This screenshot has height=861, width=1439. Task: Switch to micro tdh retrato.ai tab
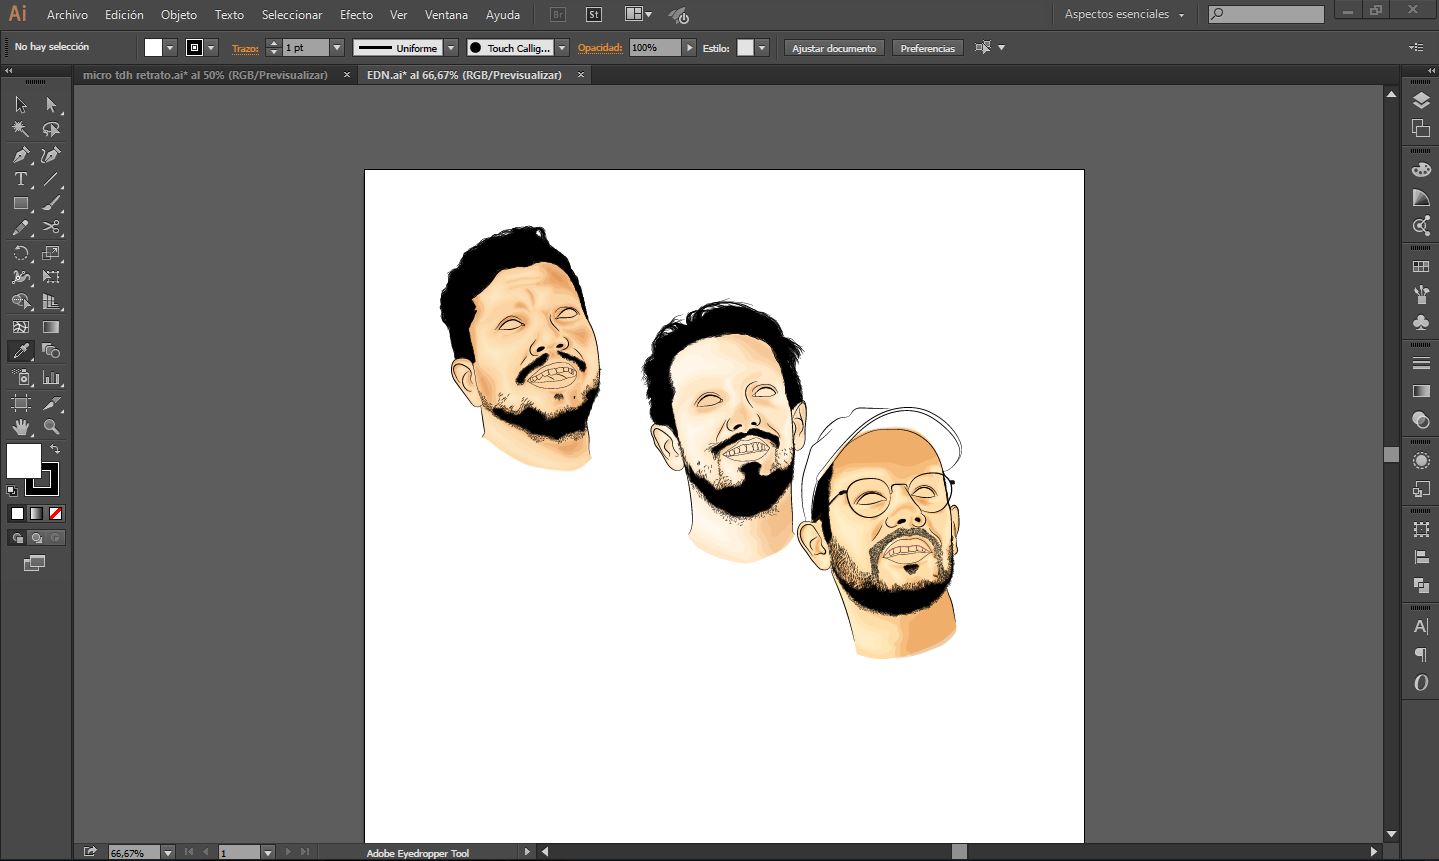205,75
